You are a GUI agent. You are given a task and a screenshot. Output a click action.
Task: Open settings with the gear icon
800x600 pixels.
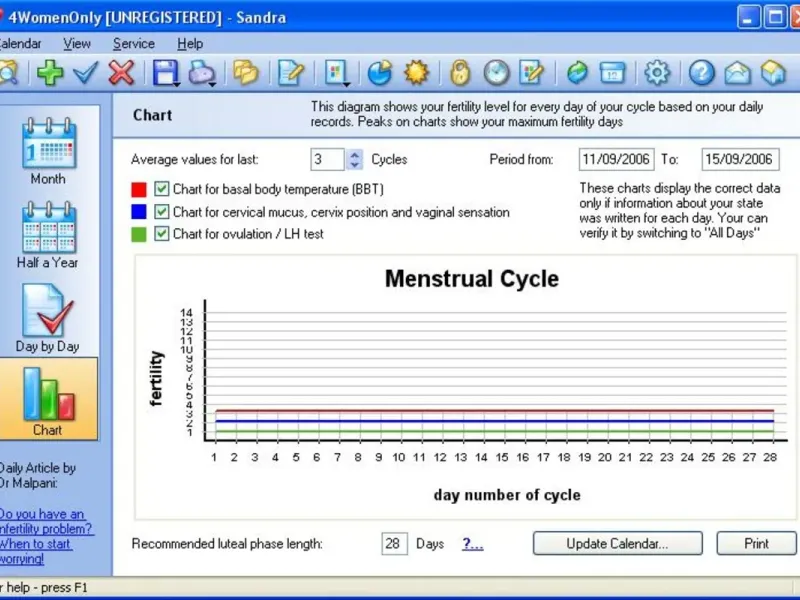657,73
